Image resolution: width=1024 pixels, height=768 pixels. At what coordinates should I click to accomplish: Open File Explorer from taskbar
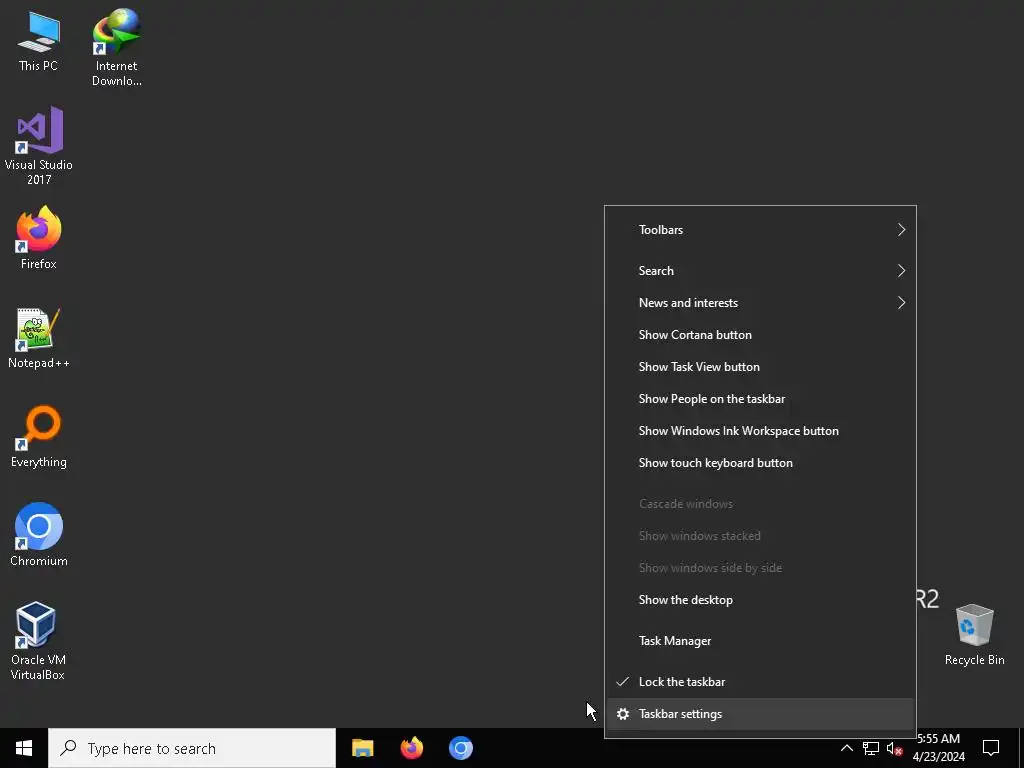point(362,748)
